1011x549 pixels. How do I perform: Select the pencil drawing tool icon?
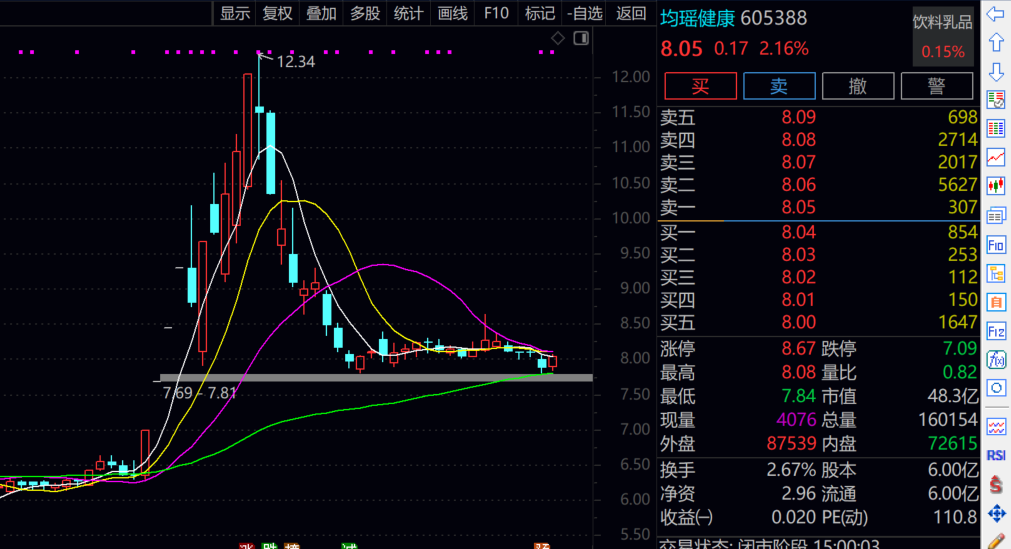[x=996, y=541]
